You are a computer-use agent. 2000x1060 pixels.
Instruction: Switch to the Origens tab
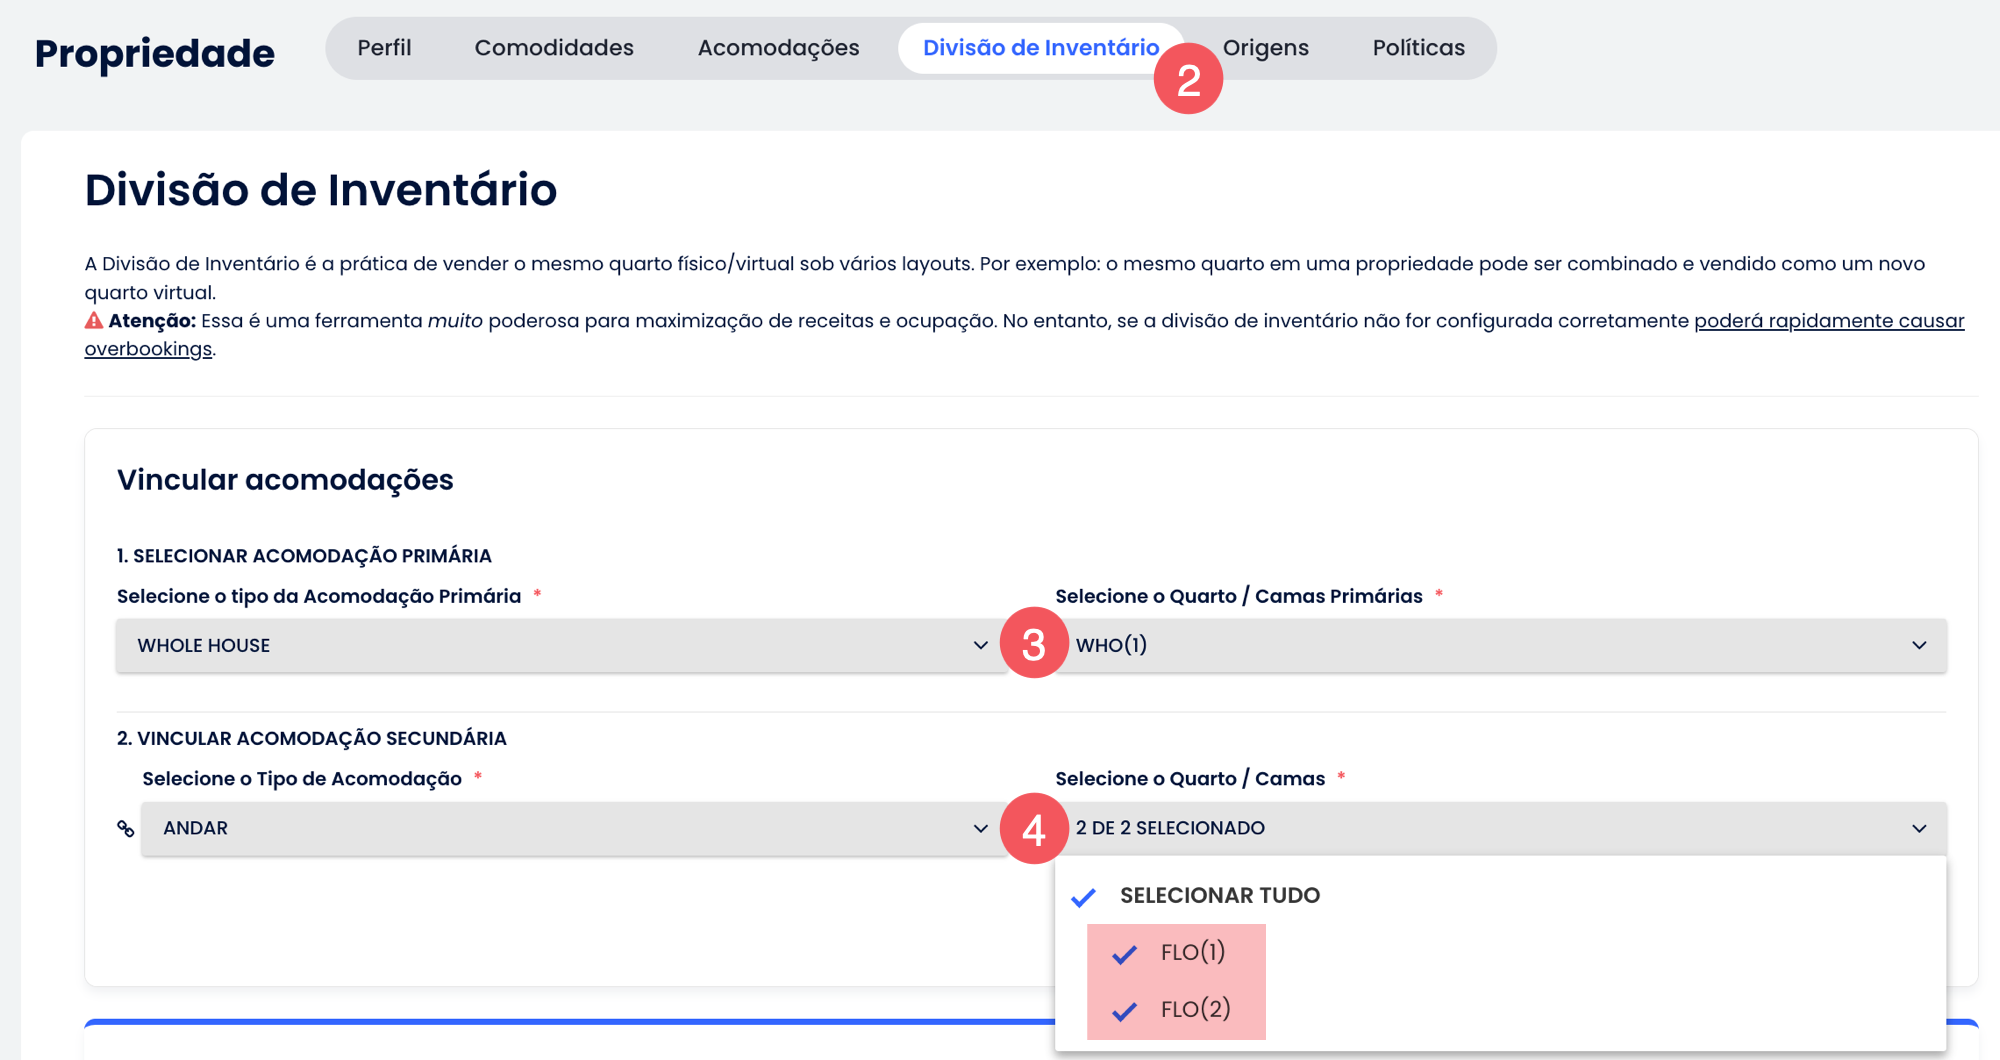click(1266, 48)
